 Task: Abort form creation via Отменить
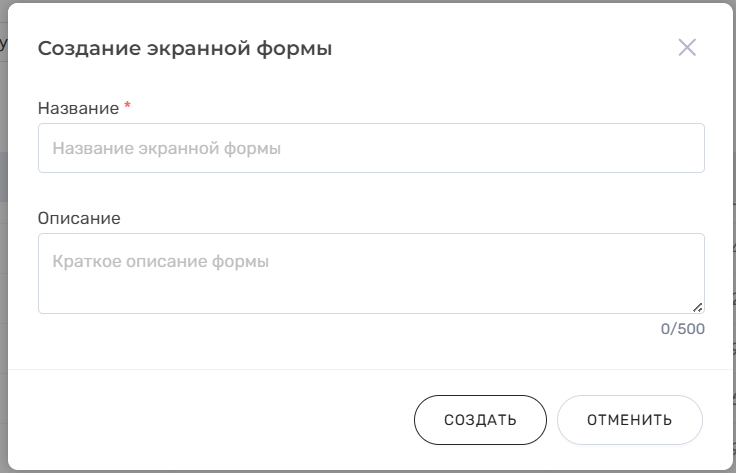point(629,419)
